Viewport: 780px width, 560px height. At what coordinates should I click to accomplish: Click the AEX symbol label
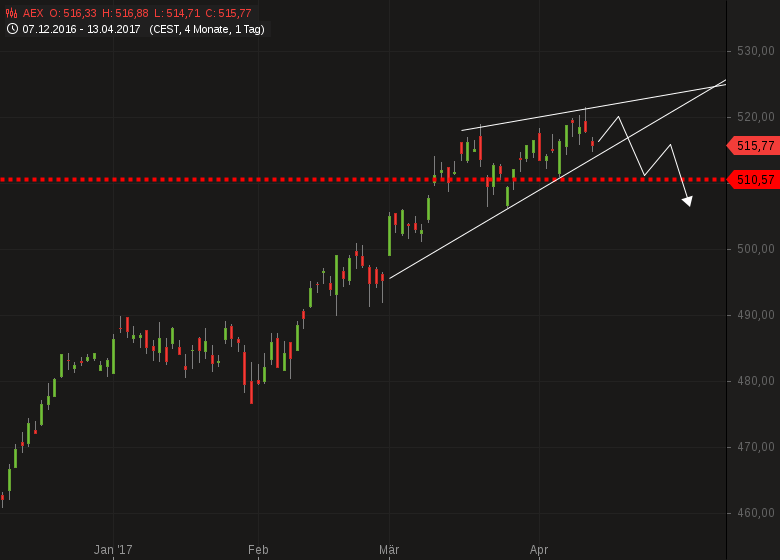click(x=34, y=13)
